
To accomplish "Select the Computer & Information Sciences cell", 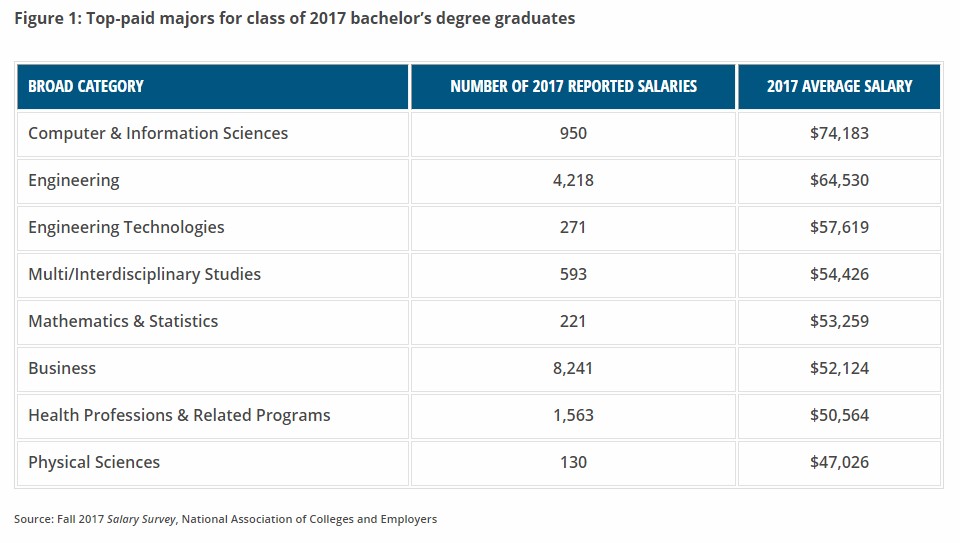I will pyautogui.click(x=158, y=133).
